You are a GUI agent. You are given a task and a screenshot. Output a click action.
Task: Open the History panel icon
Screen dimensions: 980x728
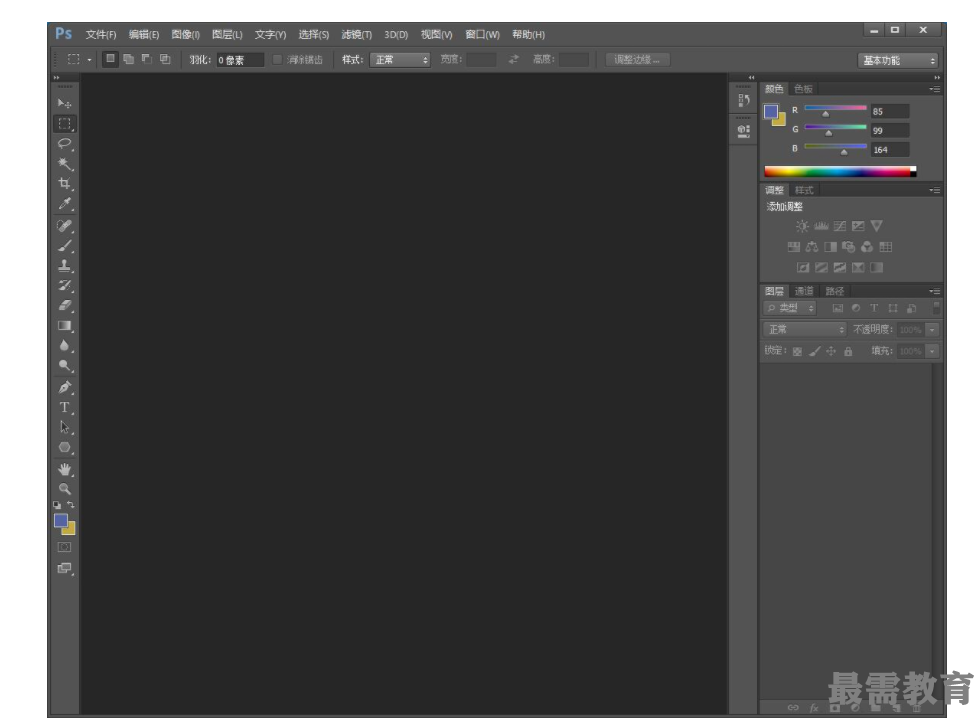pos(743,101)
